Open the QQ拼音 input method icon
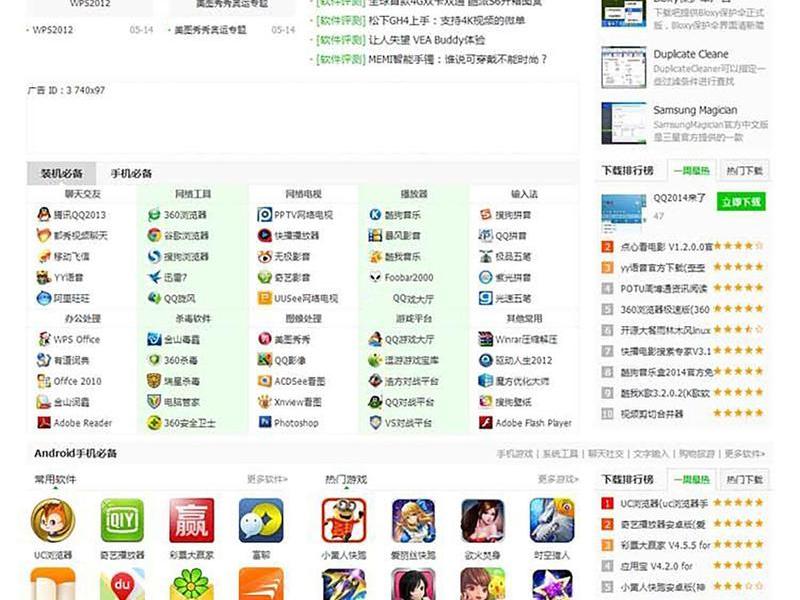Screen dimensions: 800x600 coord(485,235)
